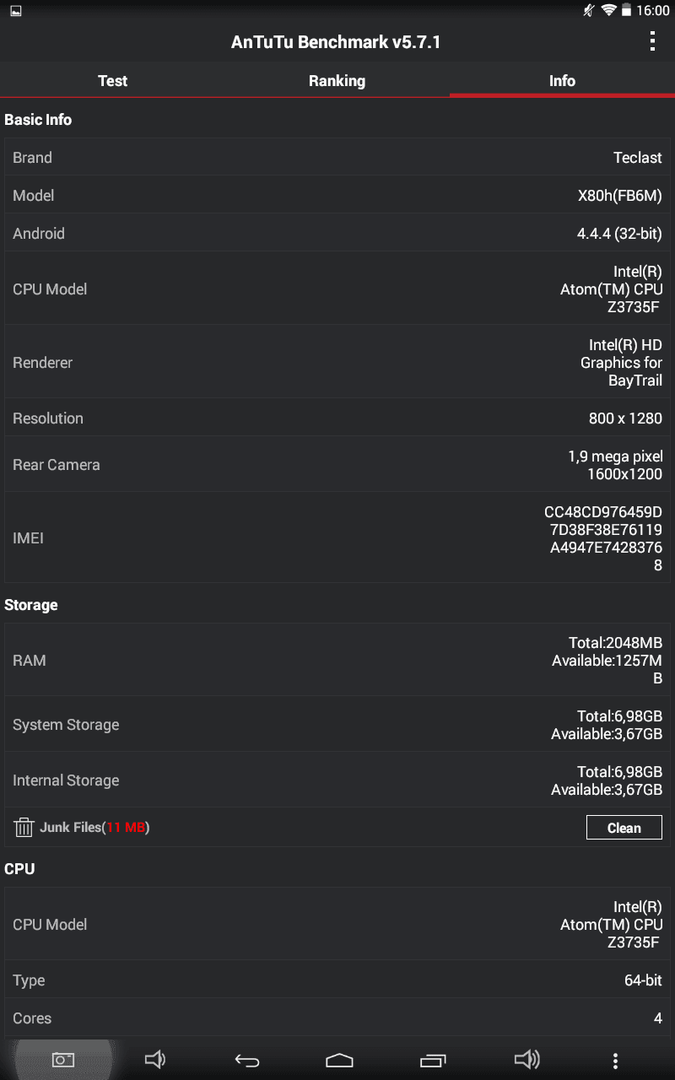
Task: Tap the image notification icon in status bar
Action: (15, 11)
